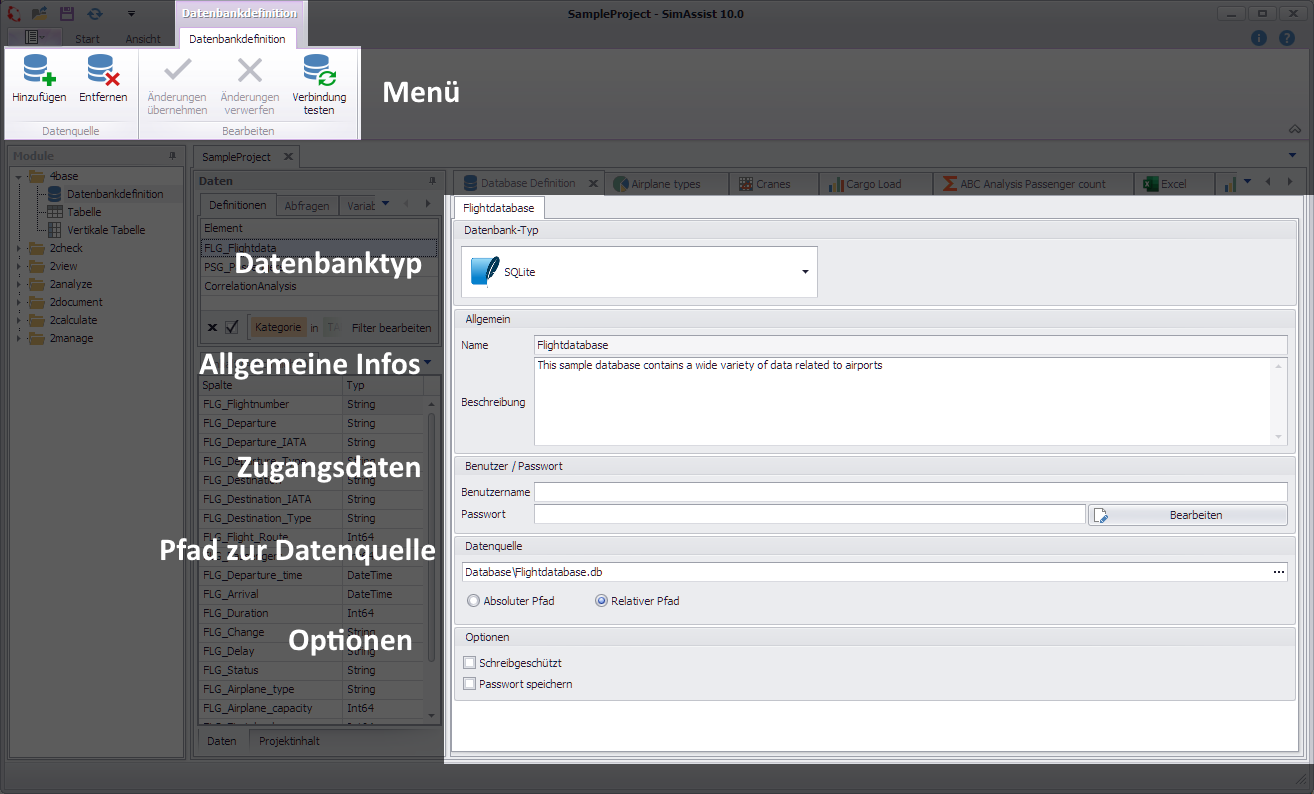Image resolution: width=1314 pixels, height=794 pixels.
Task: Click the help question mark icon
Action: pyautogui.click(x=1287, y=38)
